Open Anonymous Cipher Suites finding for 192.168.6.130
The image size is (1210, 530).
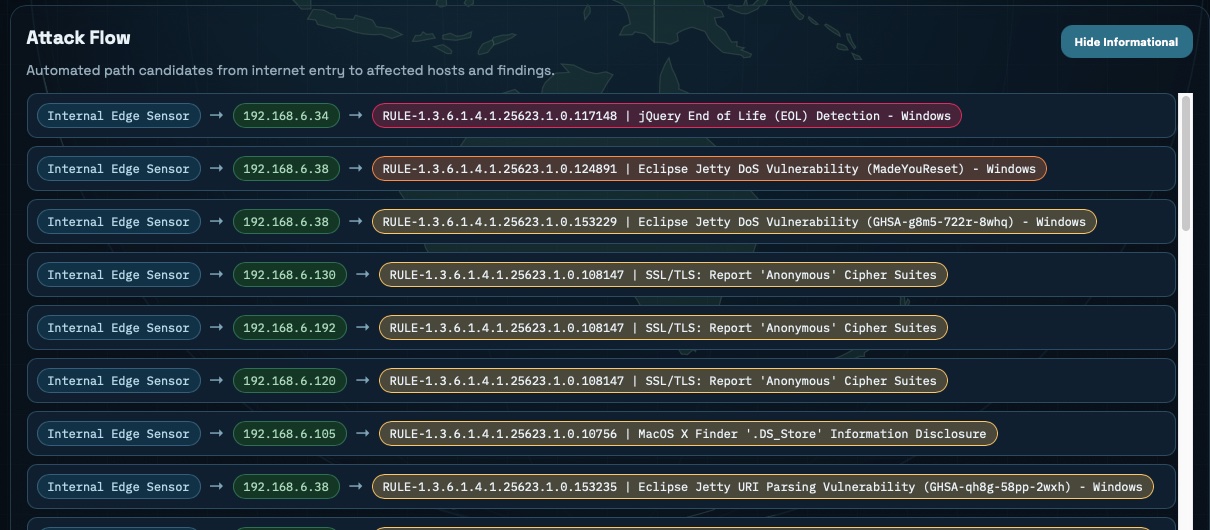click(662, 275)
